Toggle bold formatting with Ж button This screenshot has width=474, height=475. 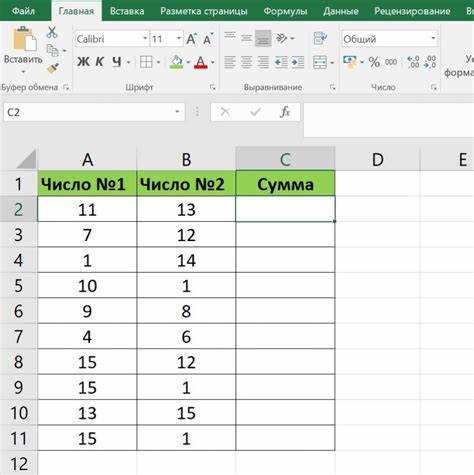click(x=83, y=62)
